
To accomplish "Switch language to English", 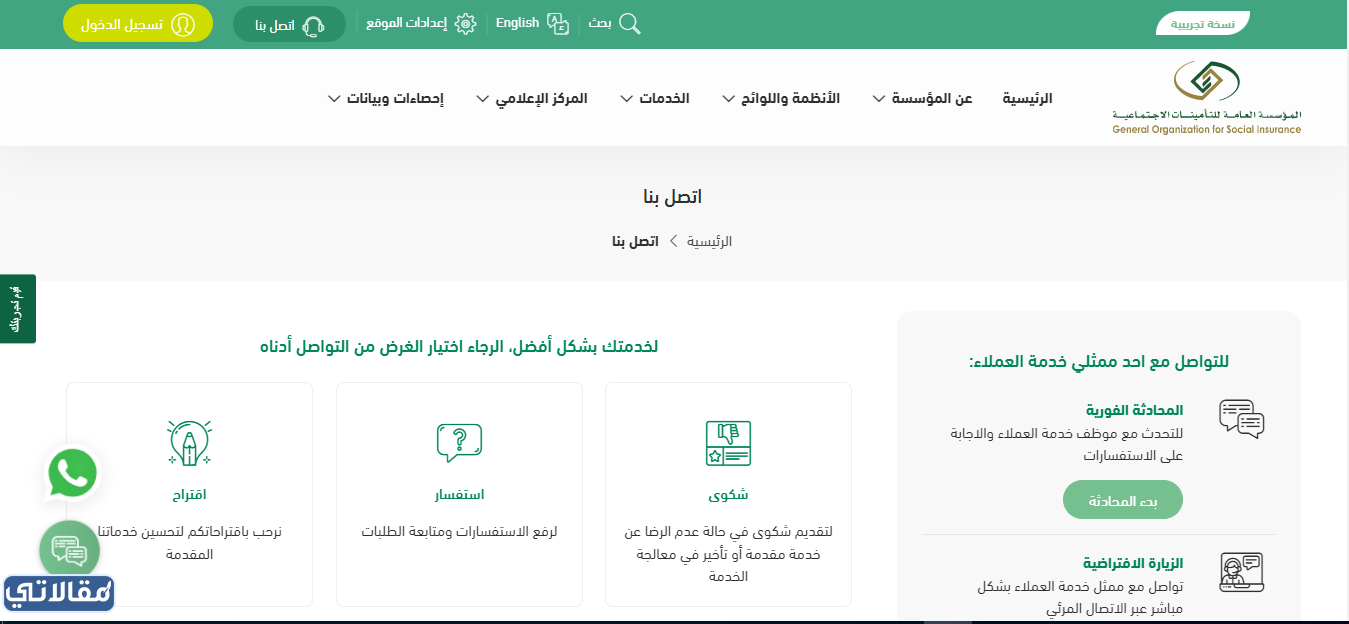I will coord(517,23).
